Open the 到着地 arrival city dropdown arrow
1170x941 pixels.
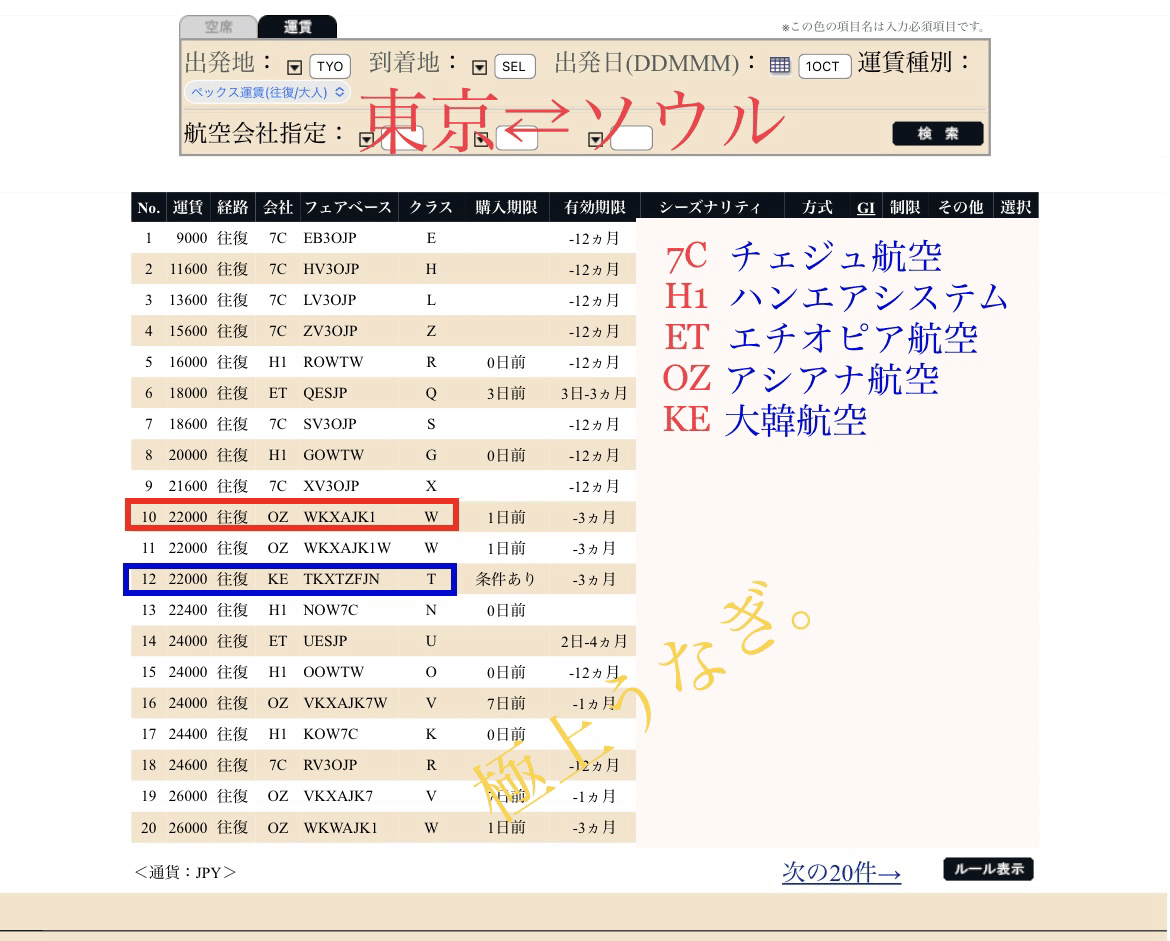480,67
